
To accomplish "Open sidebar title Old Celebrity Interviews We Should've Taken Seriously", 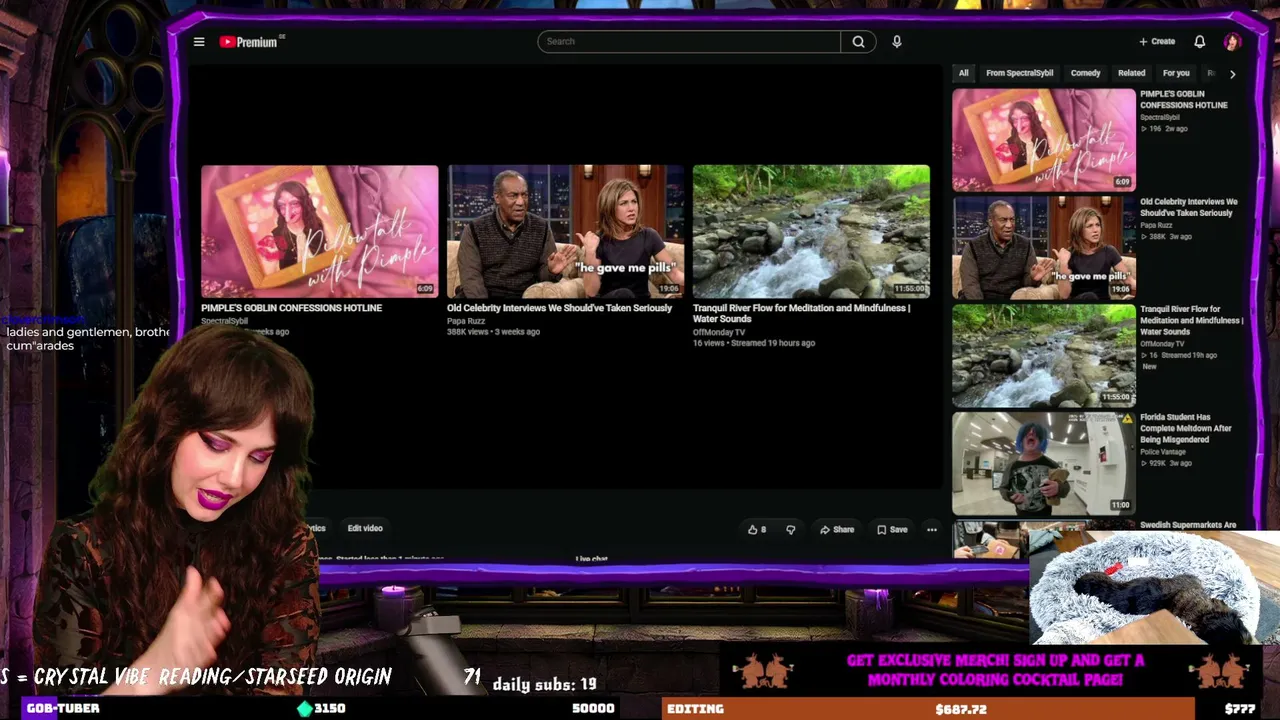I will coord(1189,207).
